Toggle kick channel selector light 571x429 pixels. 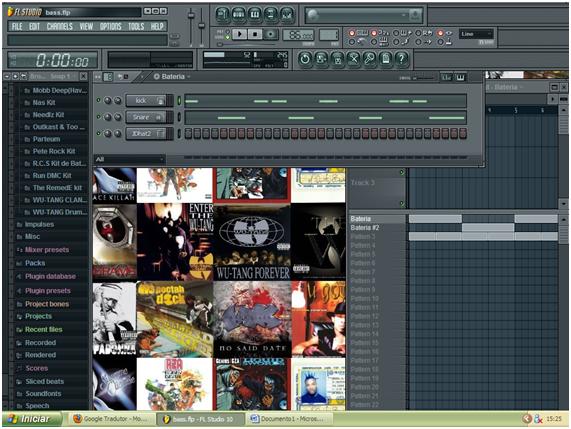(x=179, y=101)
